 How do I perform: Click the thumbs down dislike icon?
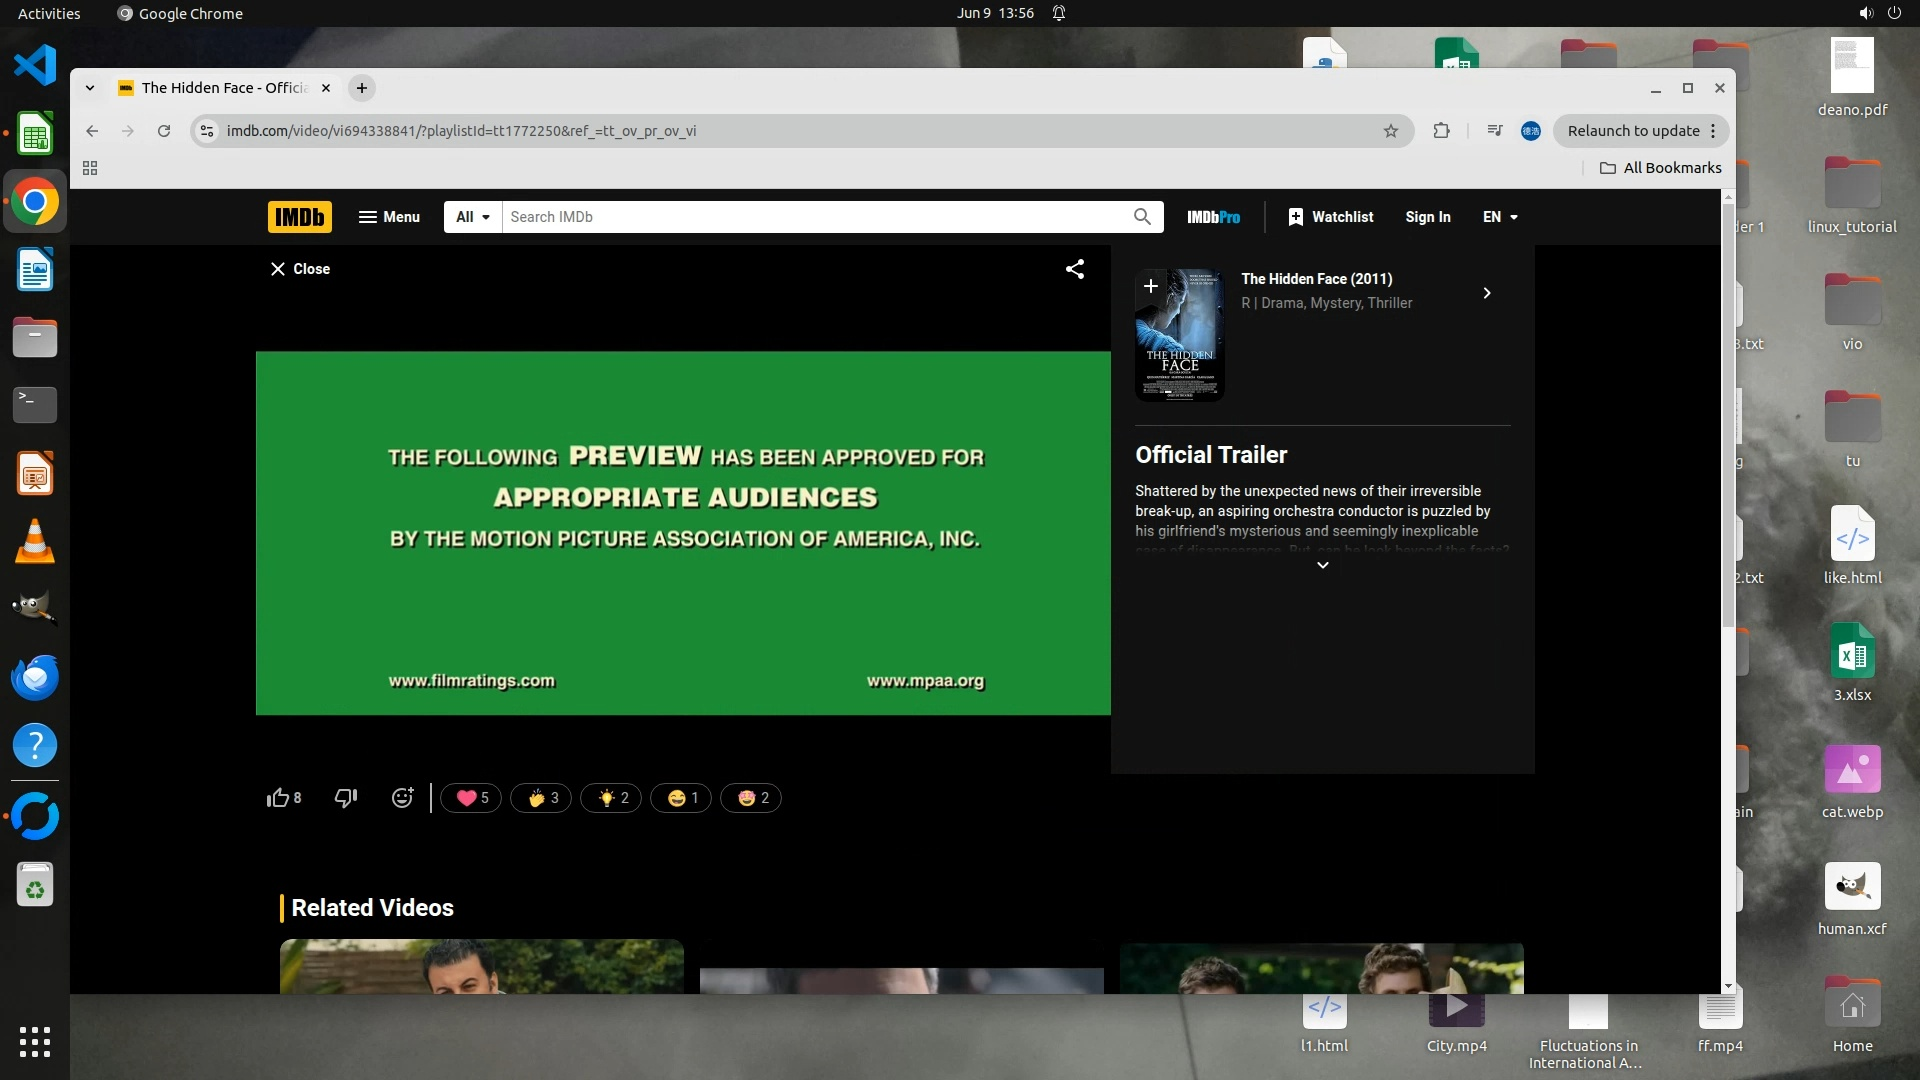(x=346, y=798)
